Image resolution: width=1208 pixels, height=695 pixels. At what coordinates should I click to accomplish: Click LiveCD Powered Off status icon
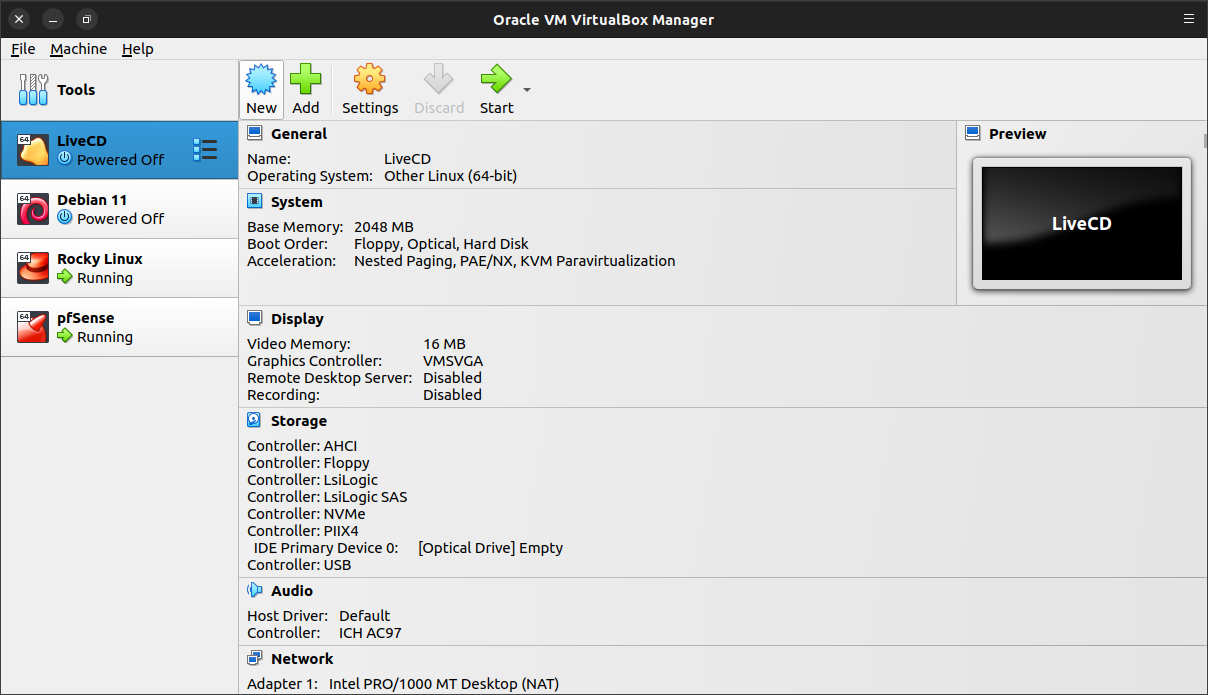[x=65, y=159]
